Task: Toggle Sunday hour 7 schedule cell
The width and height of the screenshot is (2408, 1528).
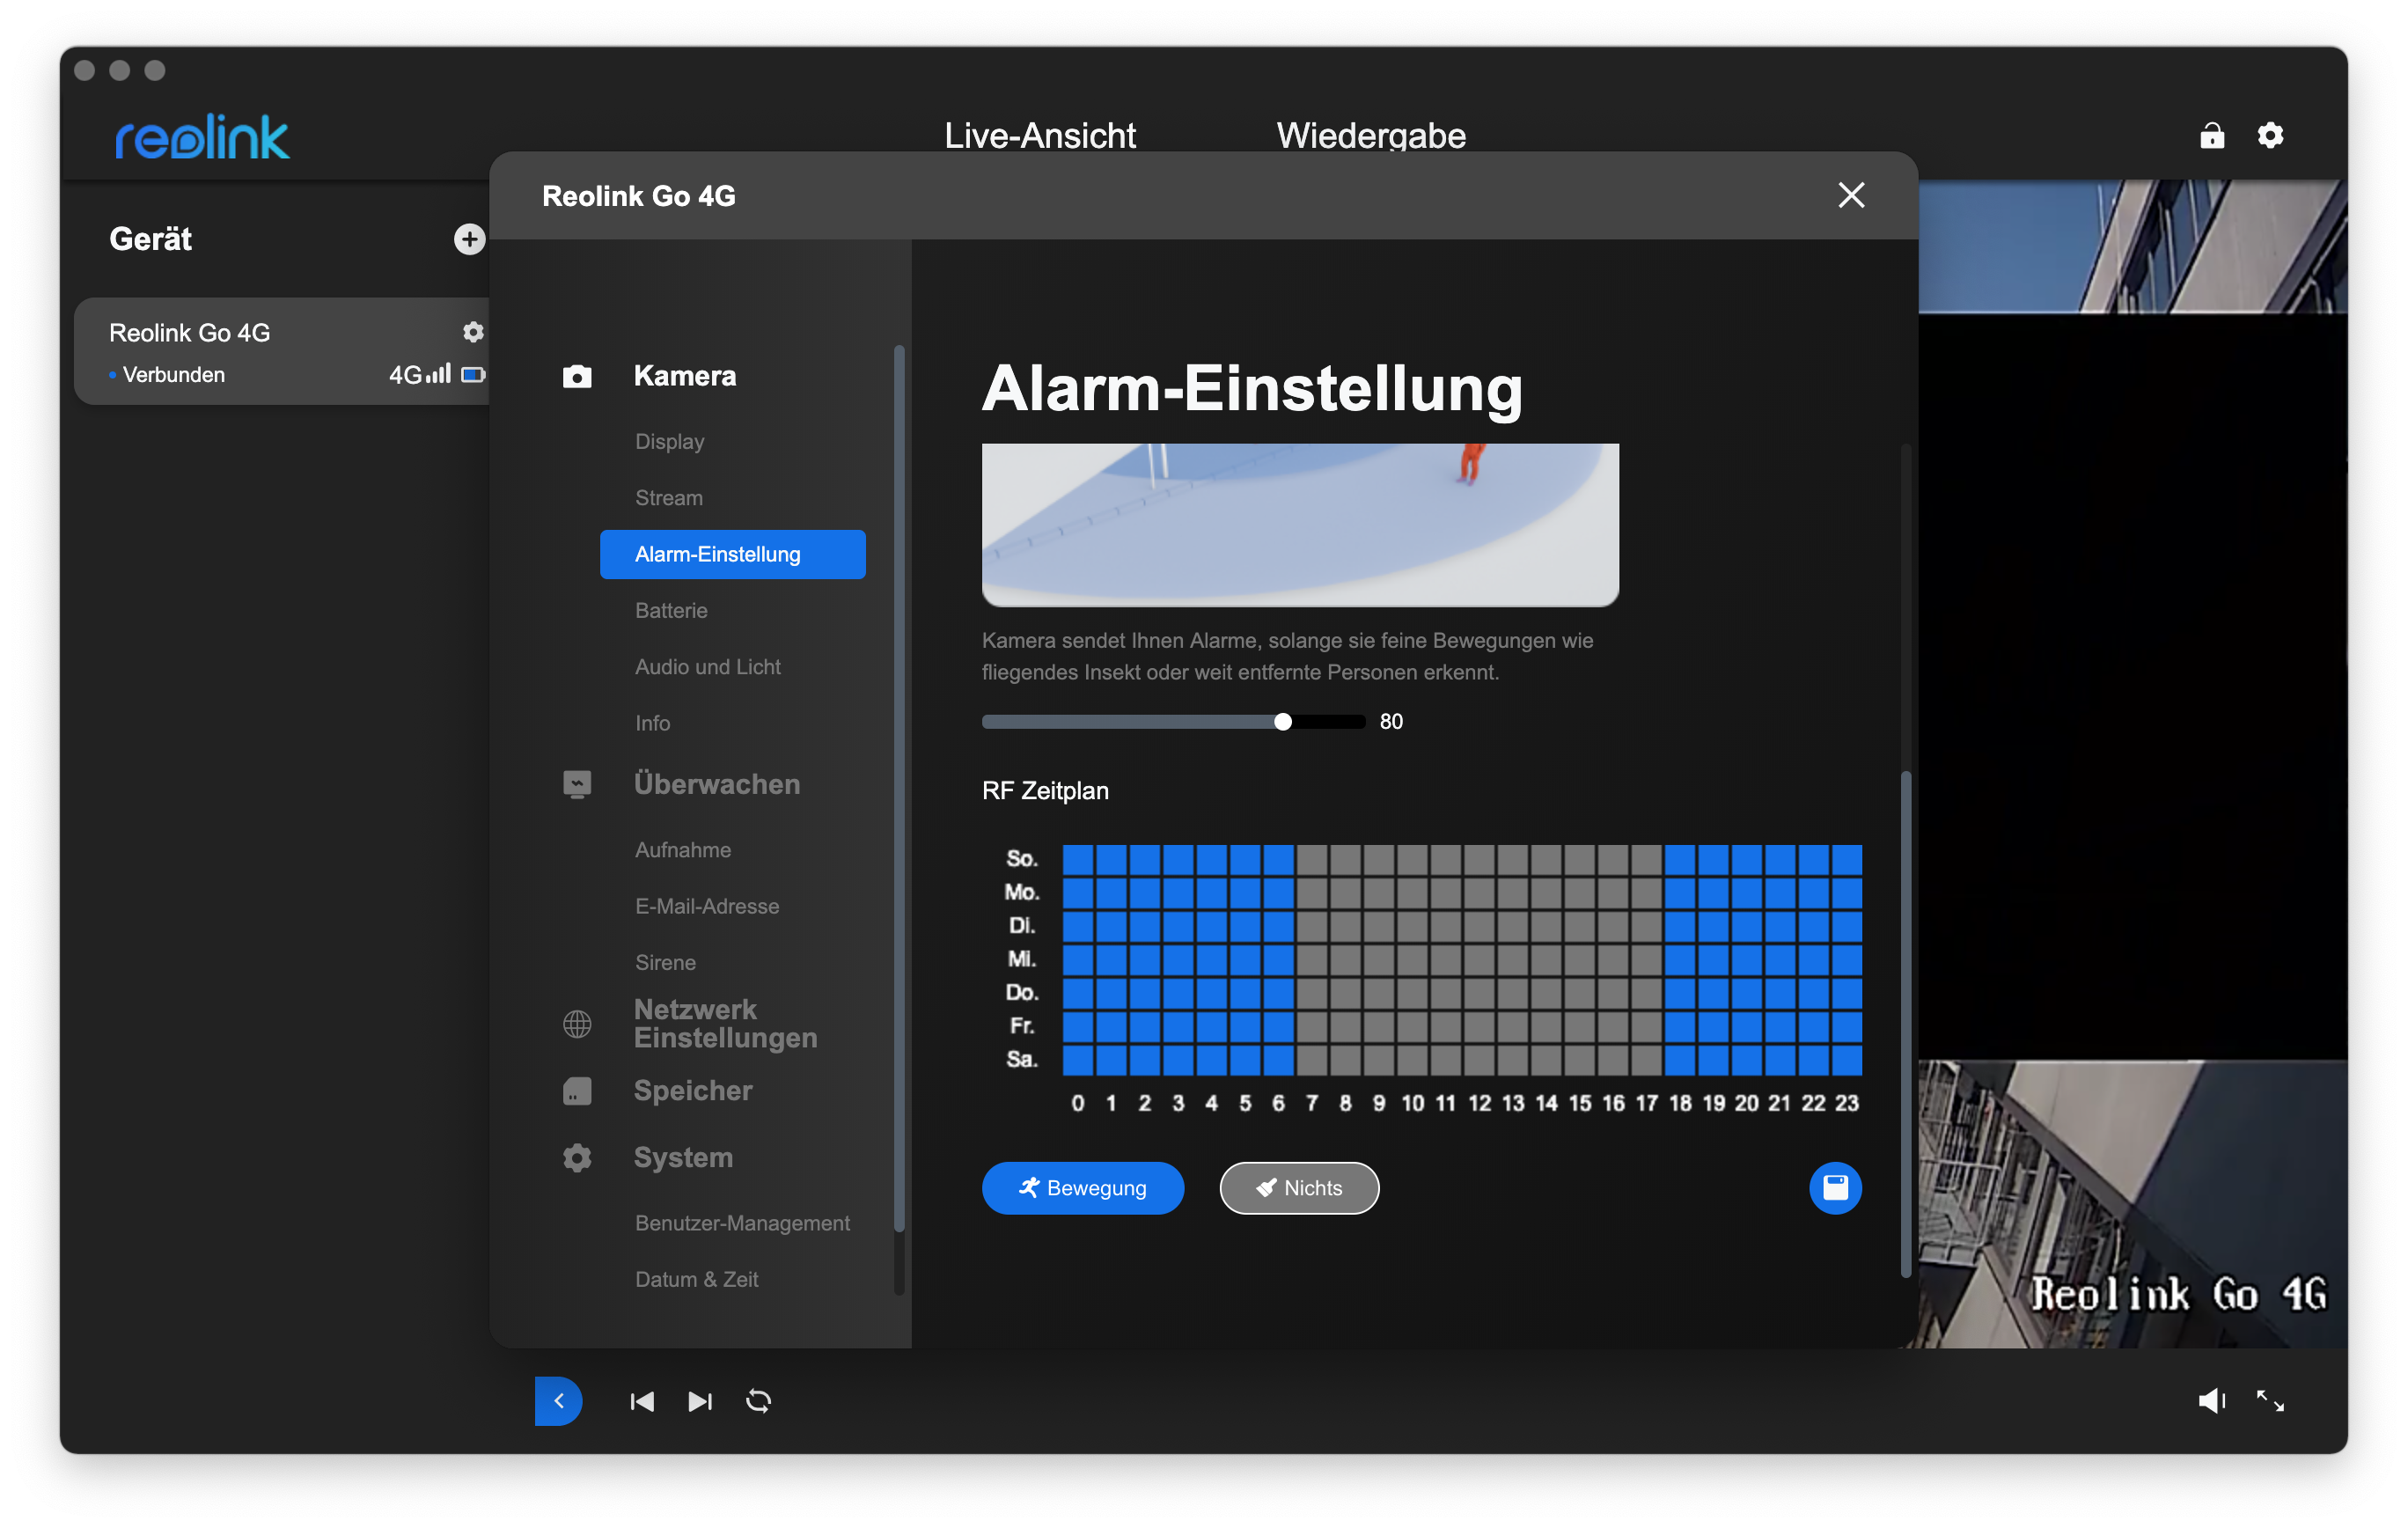Action: click(1312, 859)
